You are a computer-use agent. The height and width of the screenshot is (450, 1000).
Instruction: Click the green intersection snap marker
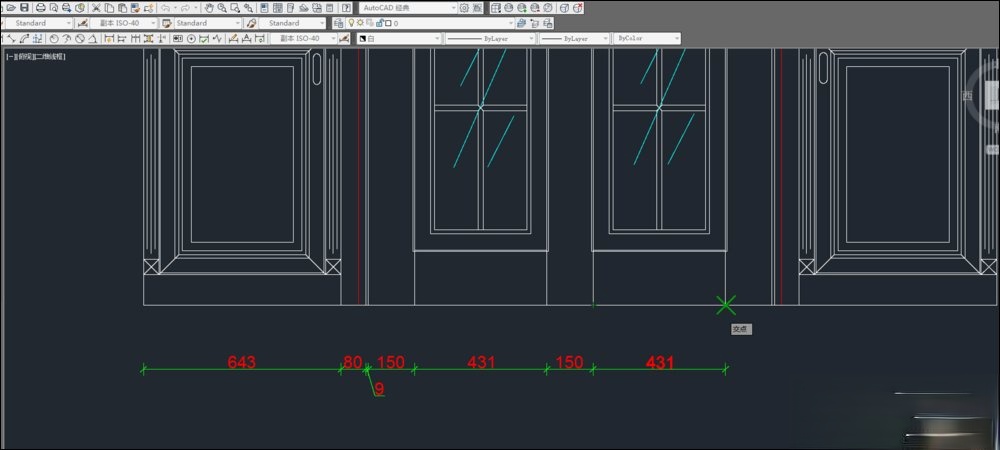(725, 305)
